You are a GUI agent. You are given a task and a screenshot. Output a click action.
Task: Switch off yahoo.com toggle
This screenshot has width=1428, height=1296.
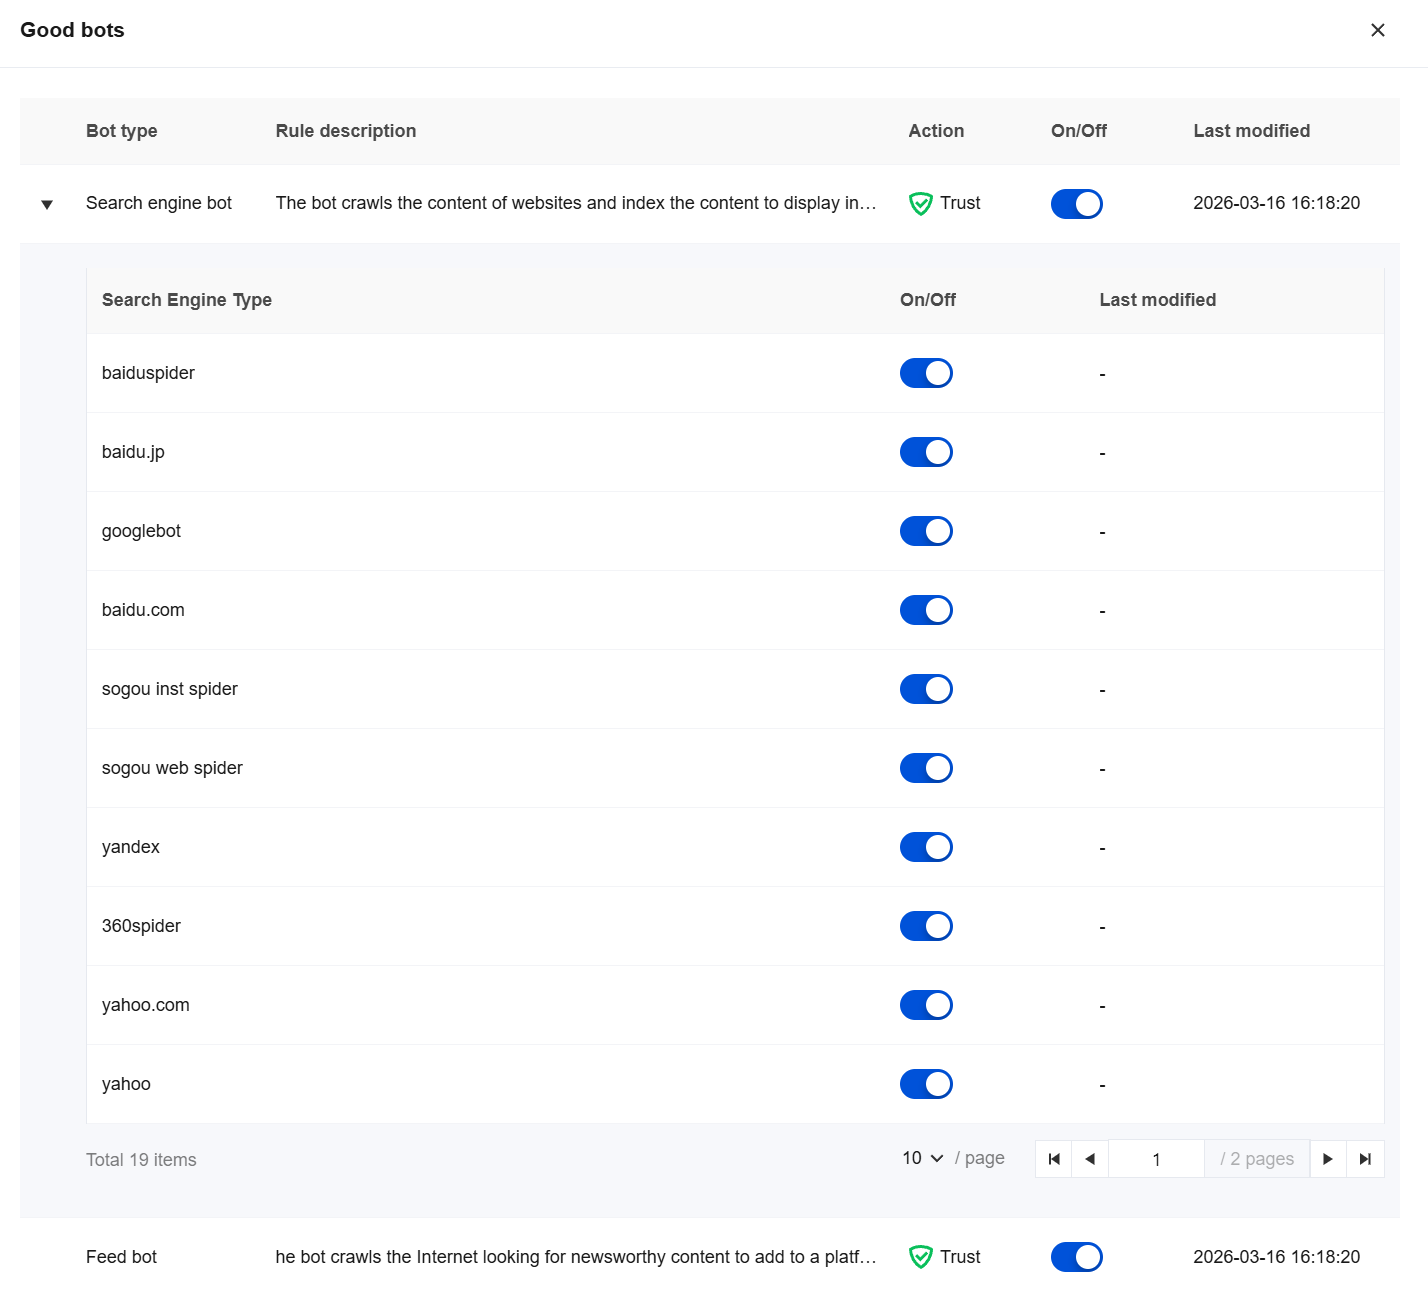tap(926, 1005)
